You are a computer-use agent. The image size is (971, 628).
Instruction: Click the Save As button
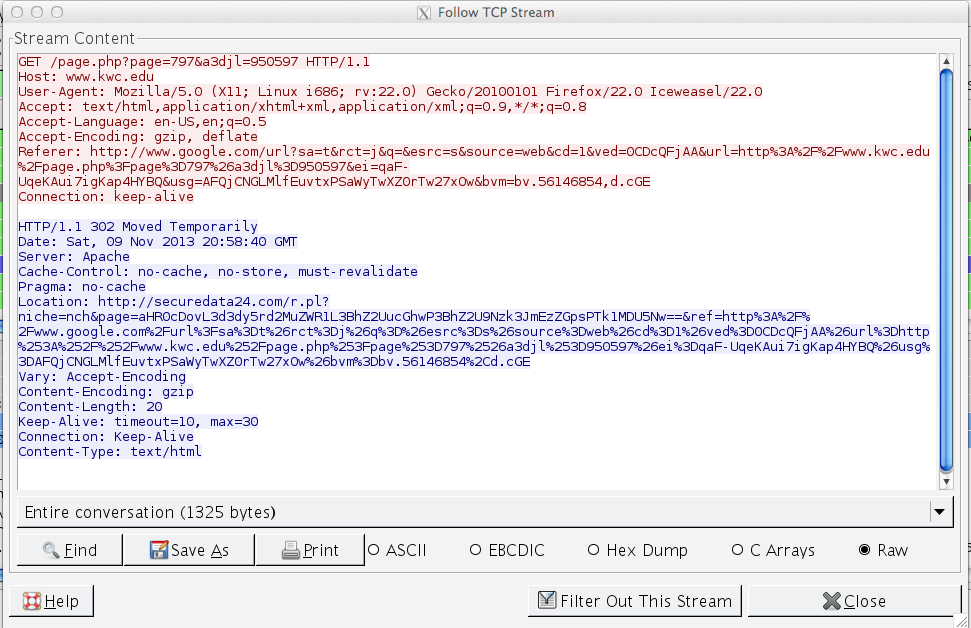[189, 550]
